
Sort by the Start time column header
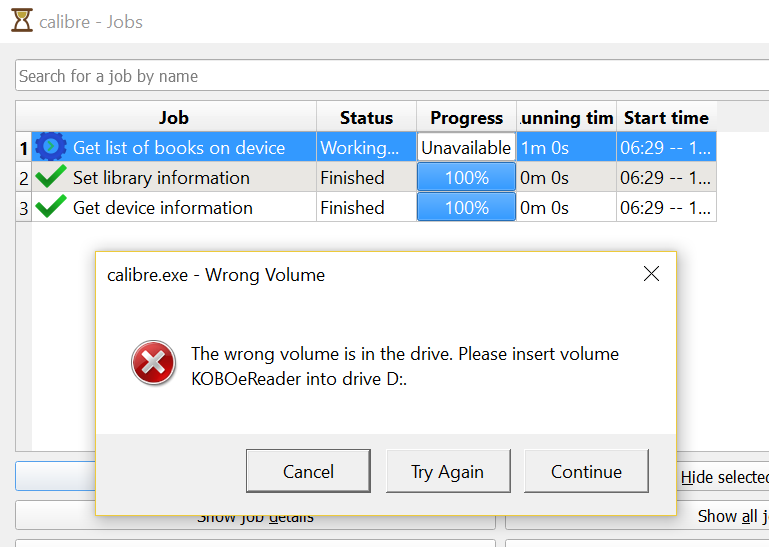(x=666, y=117)
